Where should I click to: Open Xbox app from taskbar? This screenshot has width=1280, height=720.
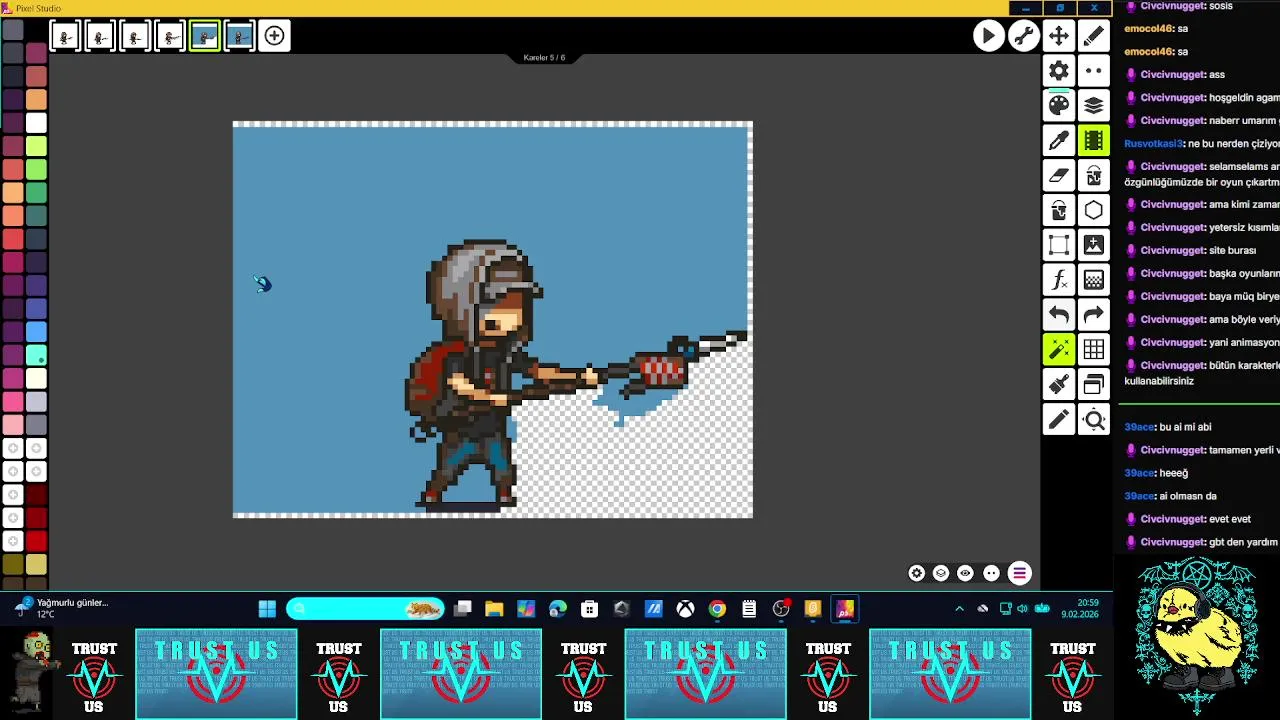pyautogui.click(x=685, y=609)
